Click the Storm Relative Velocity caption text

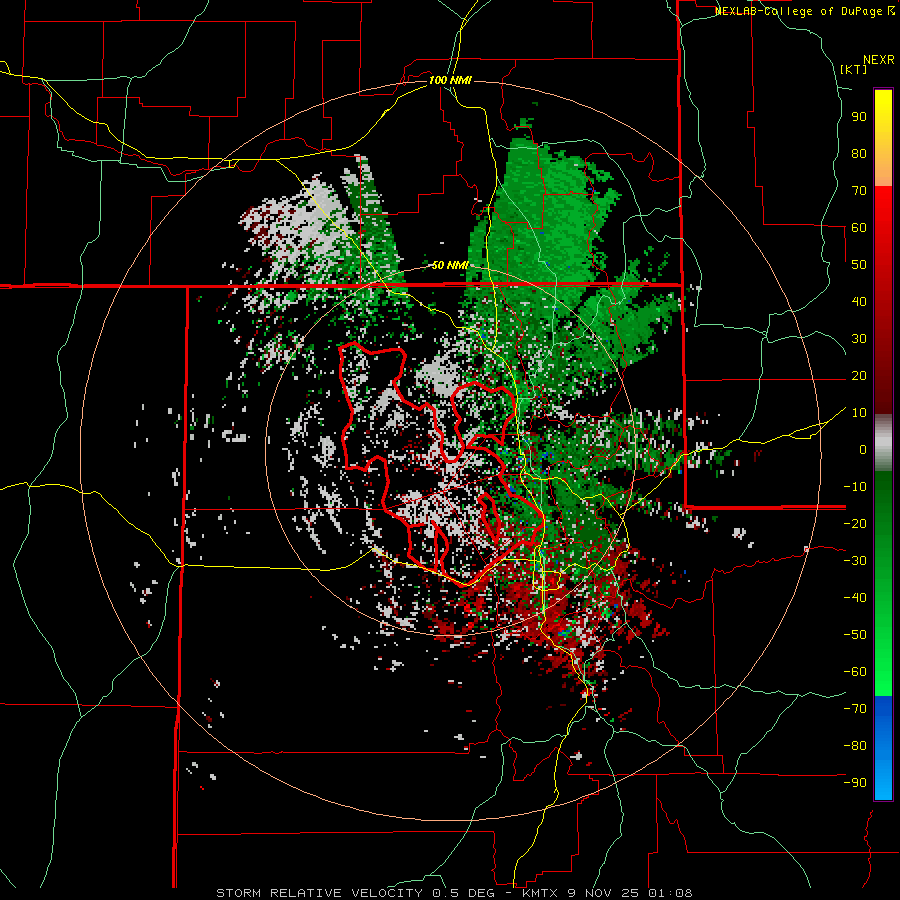pos(454,893)
